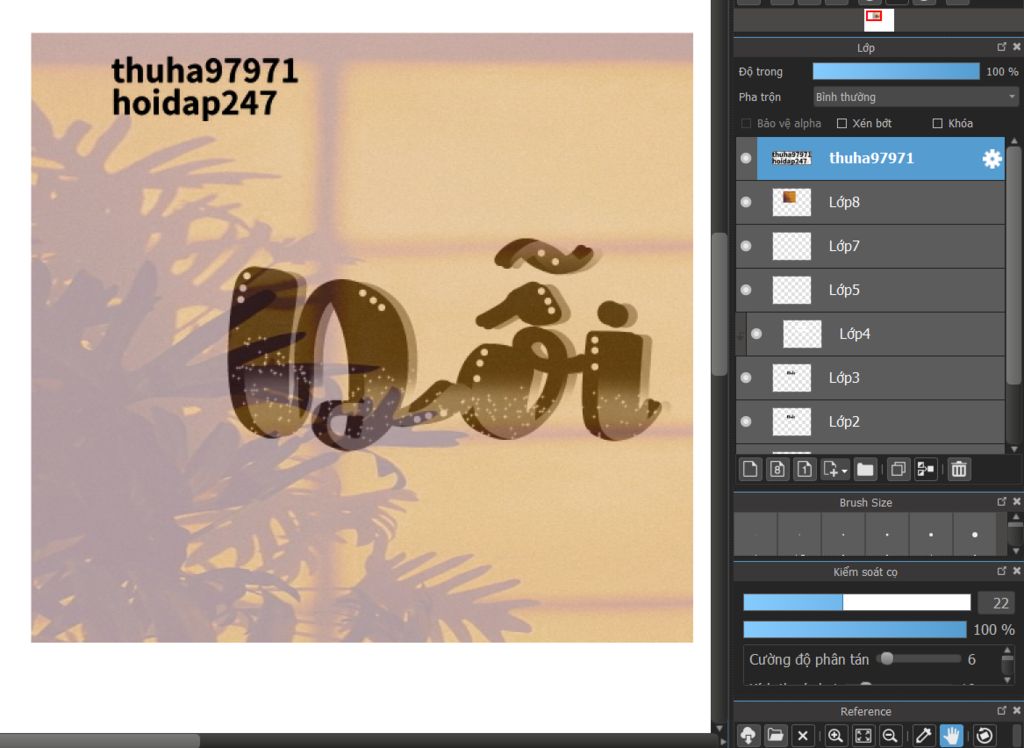Duplicate the selected layer
This screenshot has height=748, width=1024.
[x=898, y=469]
